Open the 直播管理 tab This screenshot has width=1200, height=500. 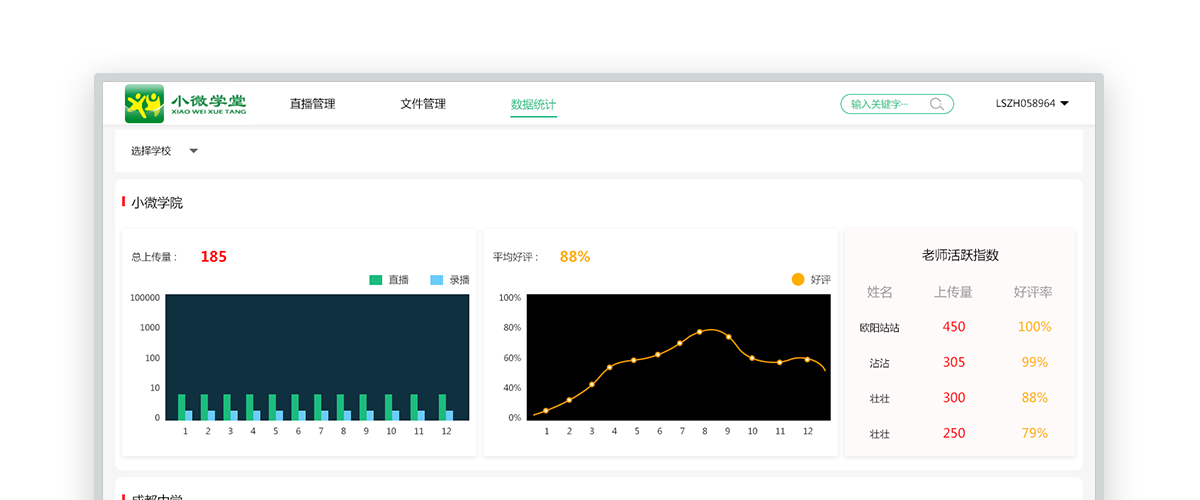click(x=312, y=104)
